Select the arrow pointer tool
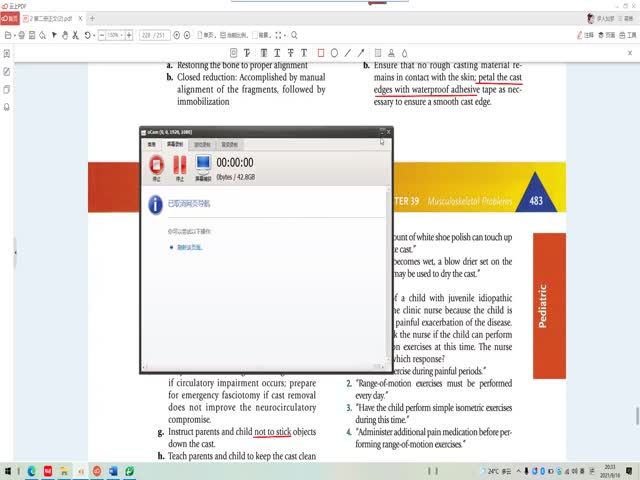This screenshot has width=640, height=480. pyautogui.click(x=54, y=36)
